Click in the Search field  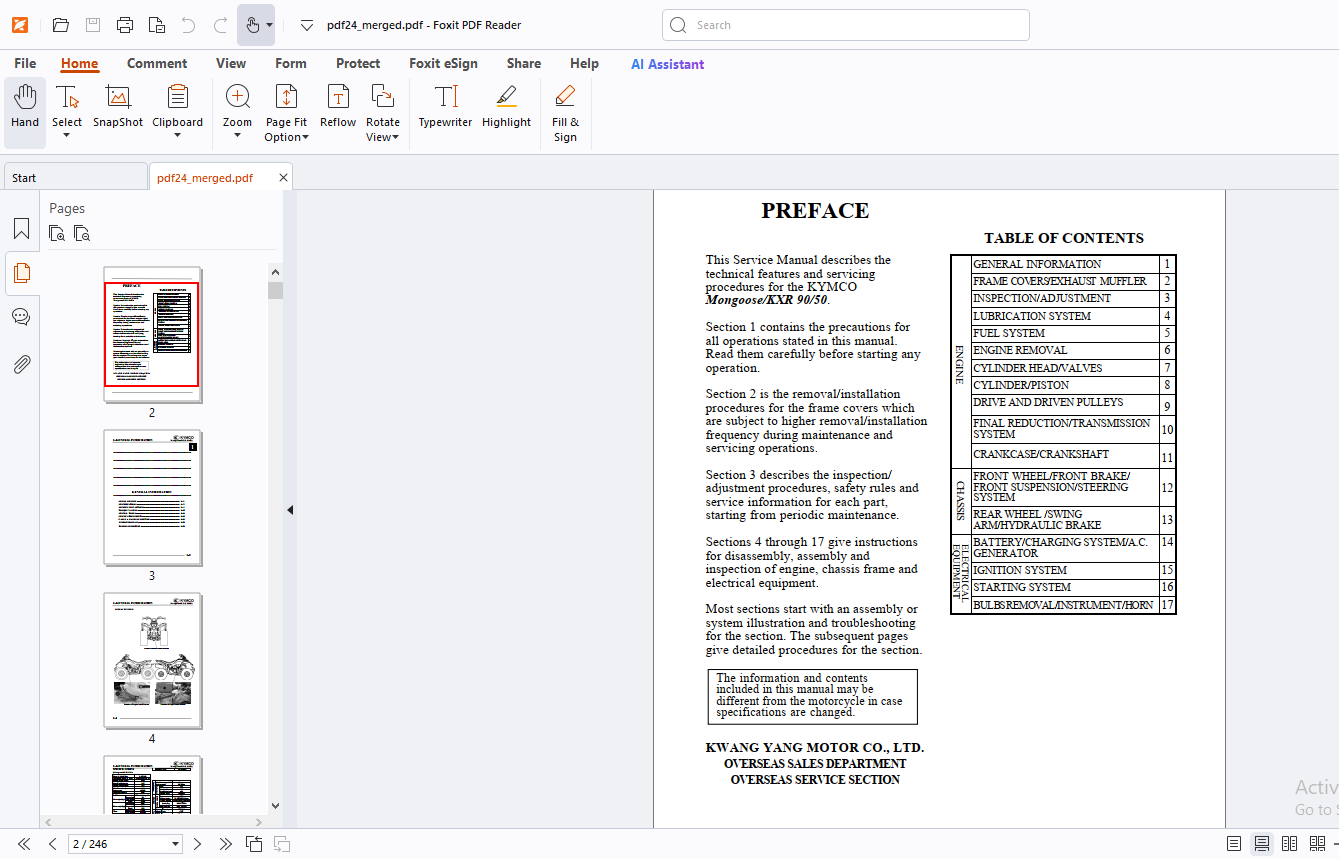click(846, 25)
